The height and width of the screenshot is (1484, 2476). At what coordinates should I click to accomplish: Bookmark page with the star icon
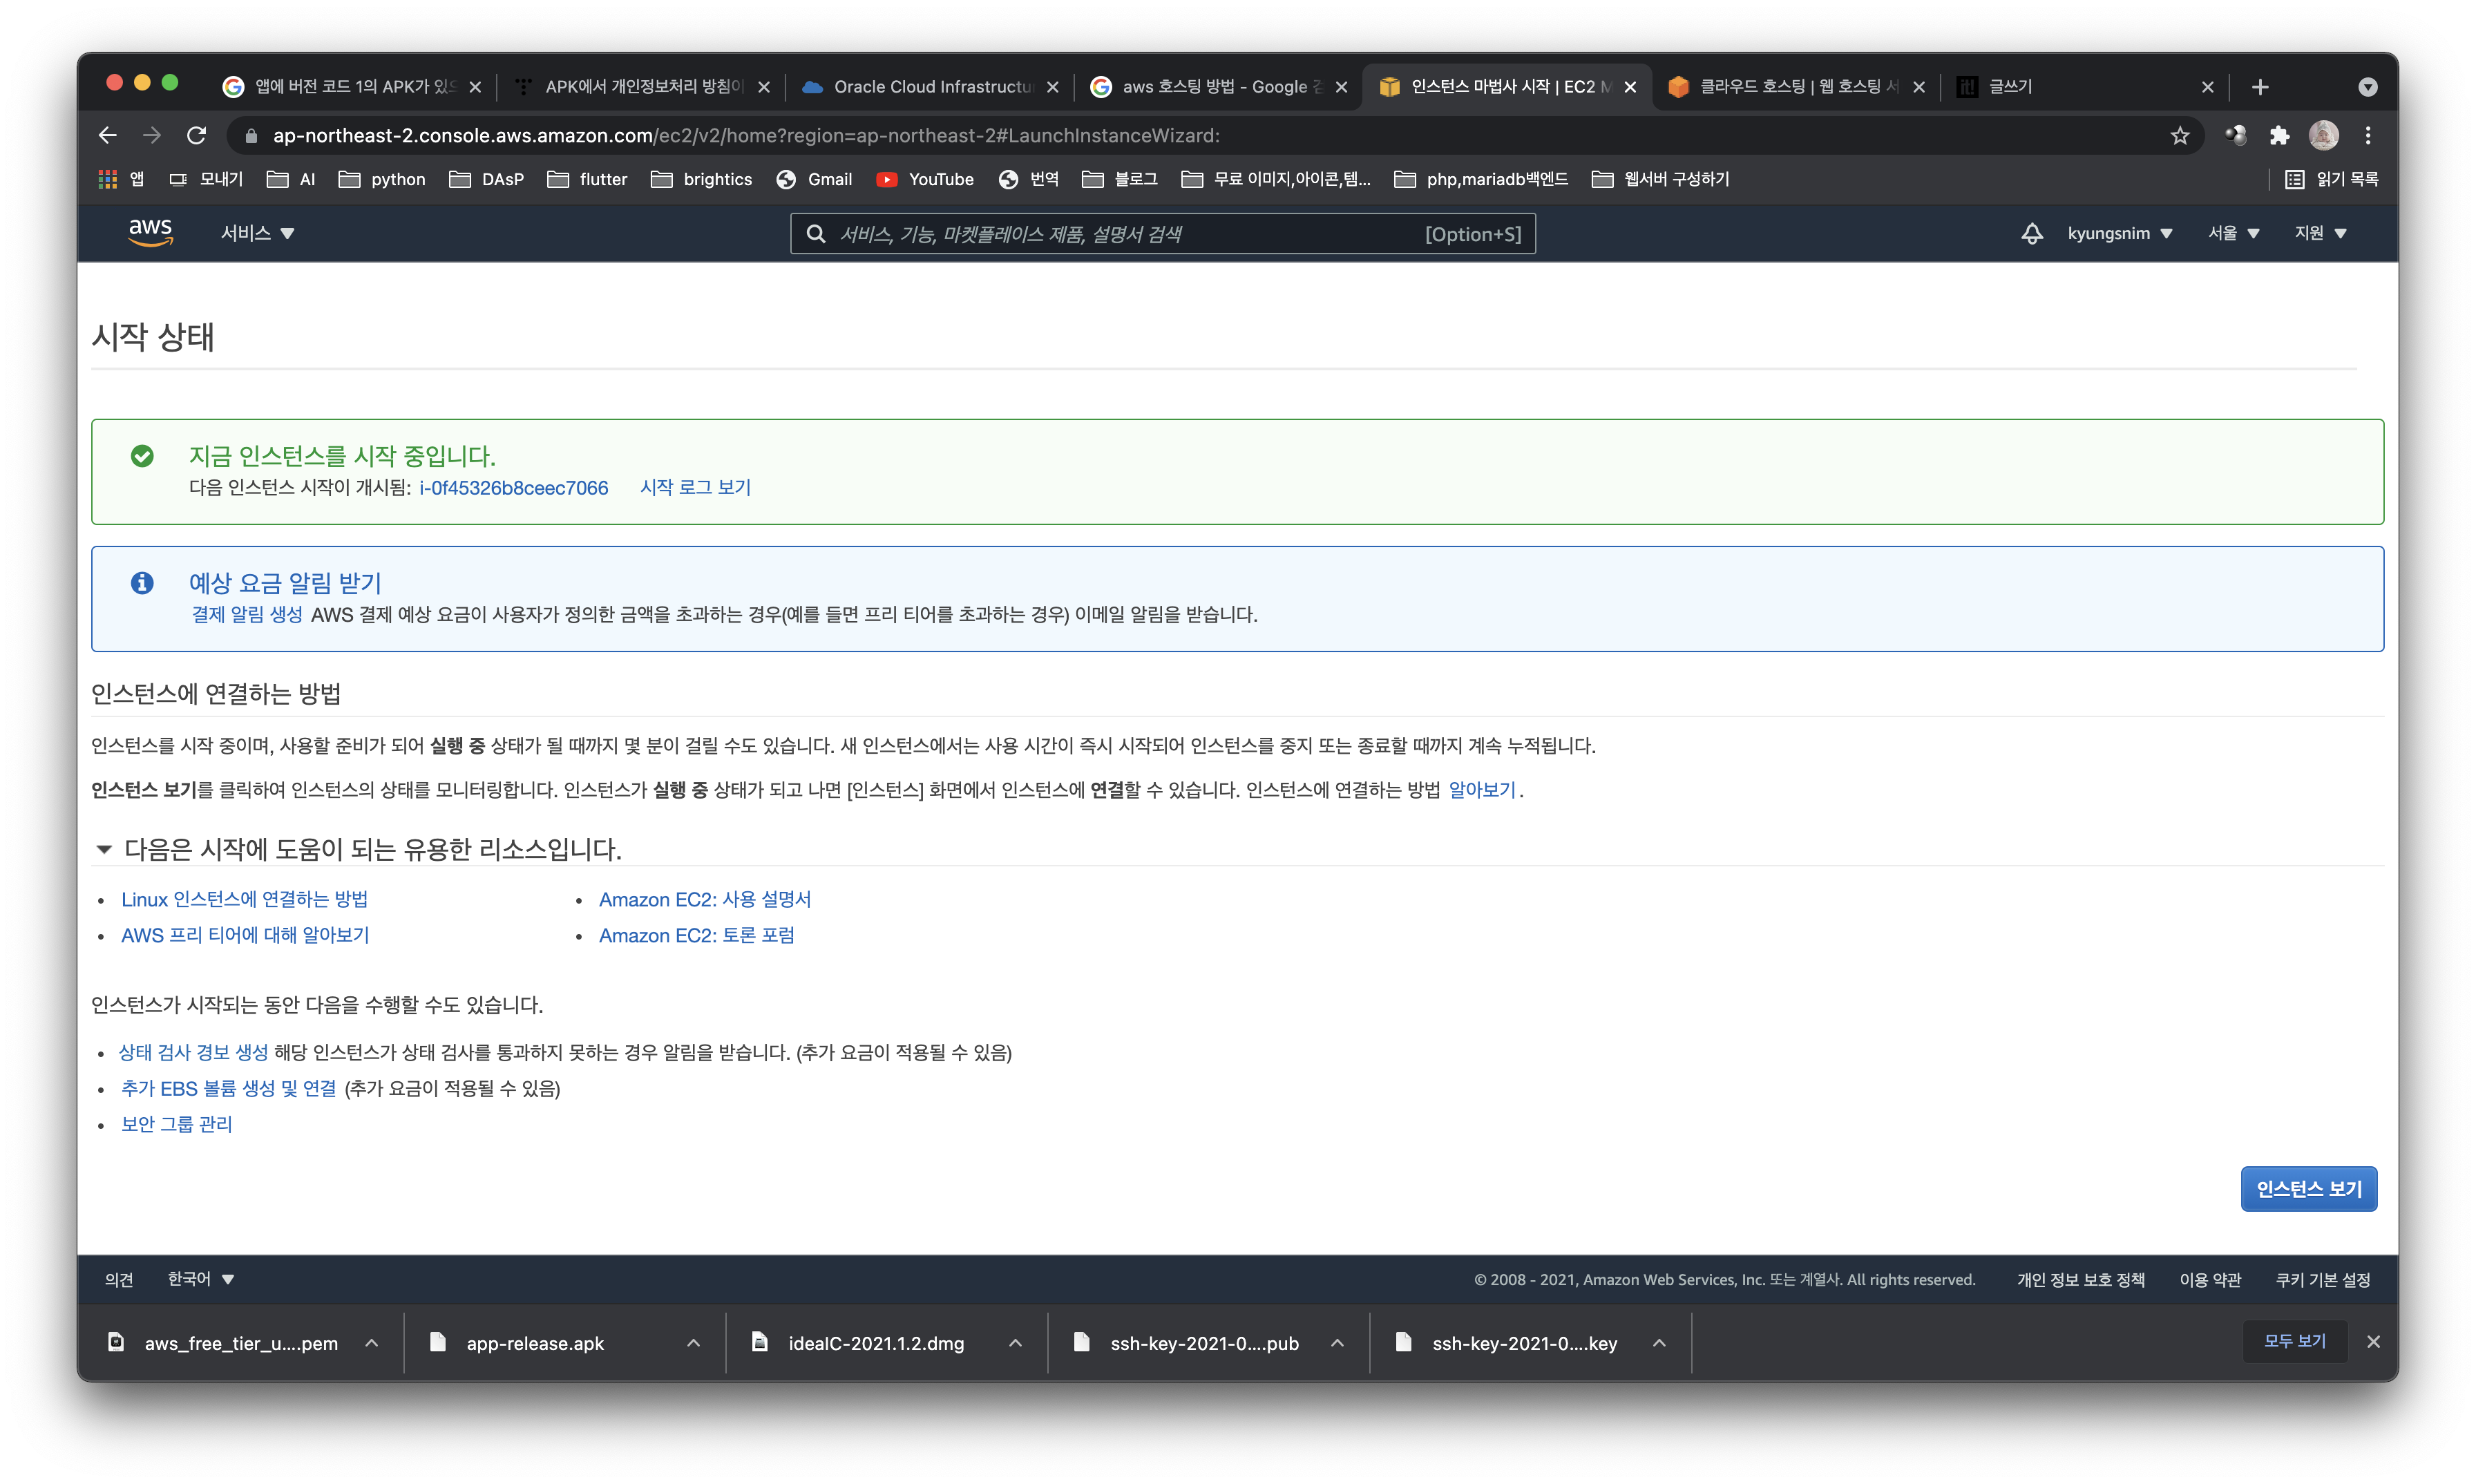point(2180,135)
